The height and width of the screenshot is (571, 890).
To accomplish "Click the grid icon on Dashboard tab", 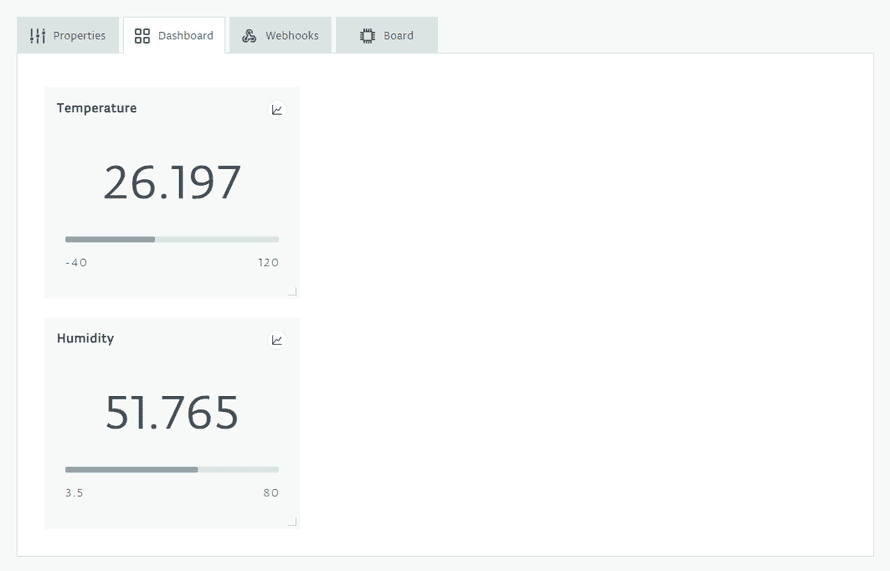I will pos(142,36).
